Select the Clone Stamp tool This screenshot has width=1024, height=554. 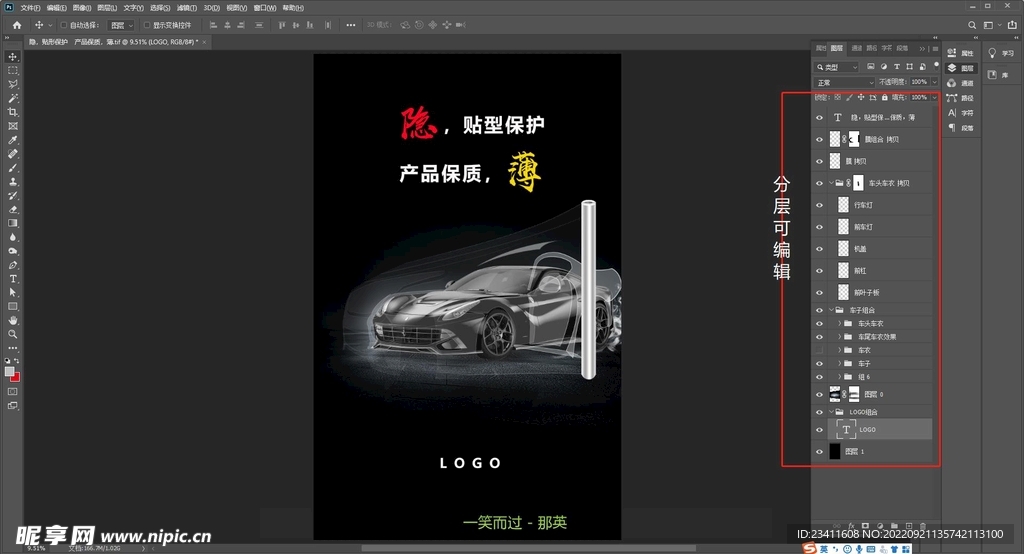[12, 182]
